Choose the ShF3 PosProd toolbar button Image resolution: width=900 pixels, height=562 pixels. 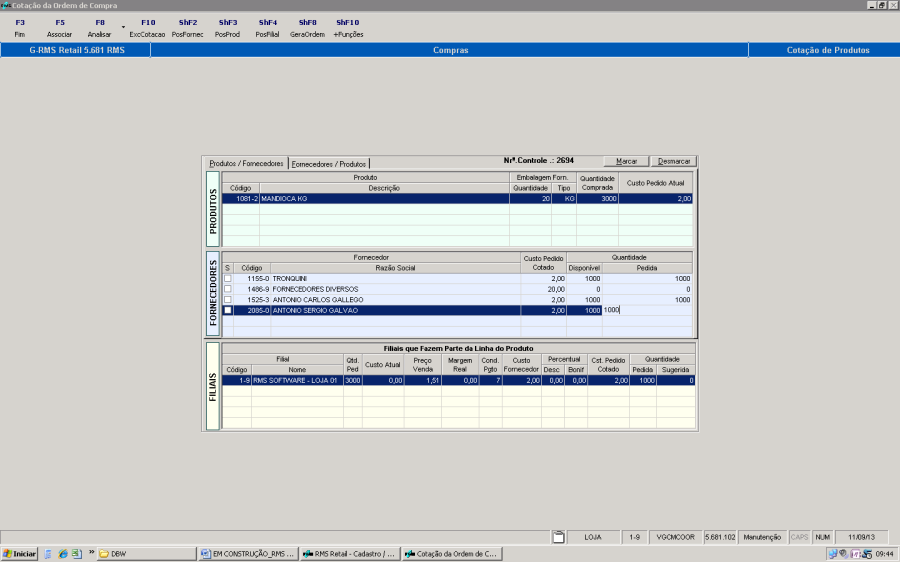pos(227,27)
